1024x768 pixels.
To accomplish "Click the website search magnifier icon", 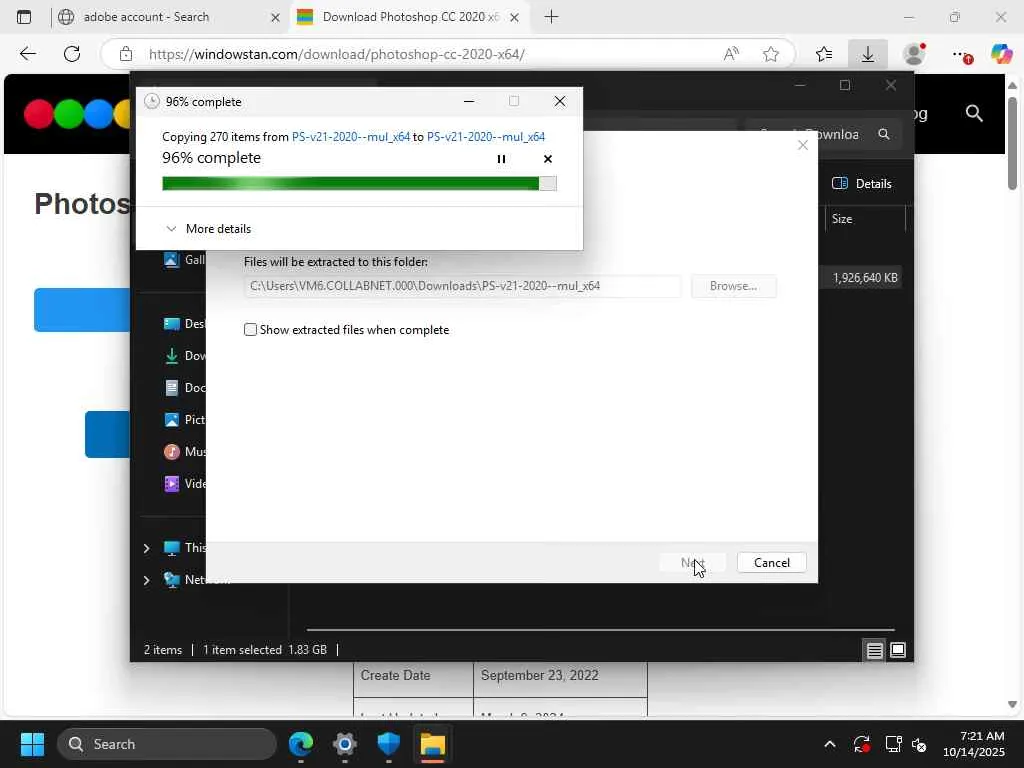I will coord(974,114).
